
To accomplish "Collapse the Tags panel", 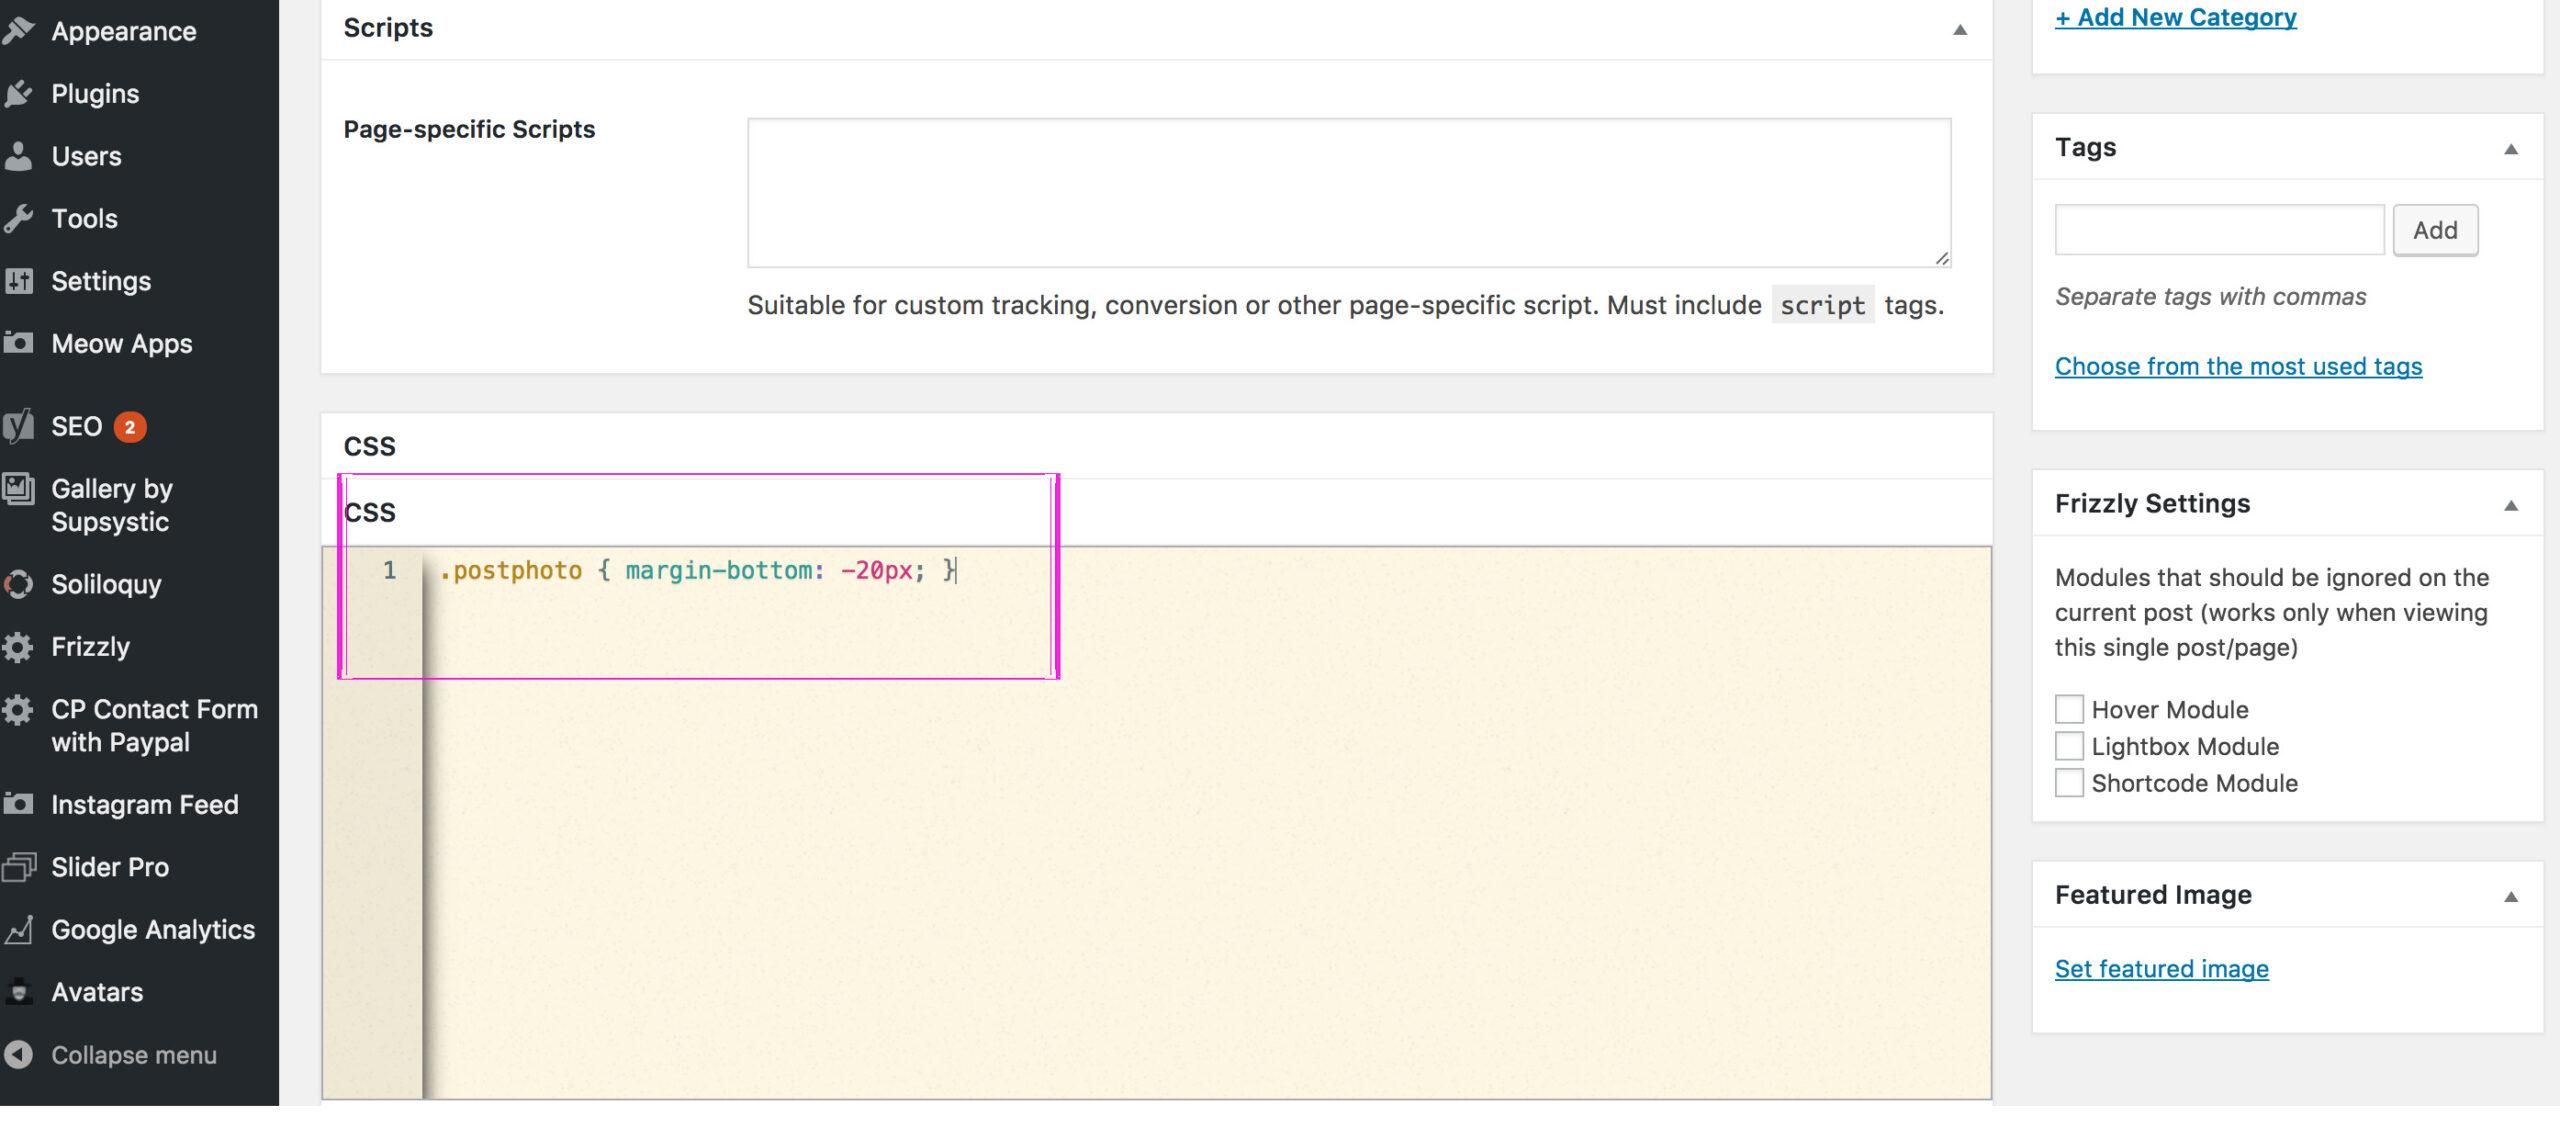I will tap(2511, 149).
